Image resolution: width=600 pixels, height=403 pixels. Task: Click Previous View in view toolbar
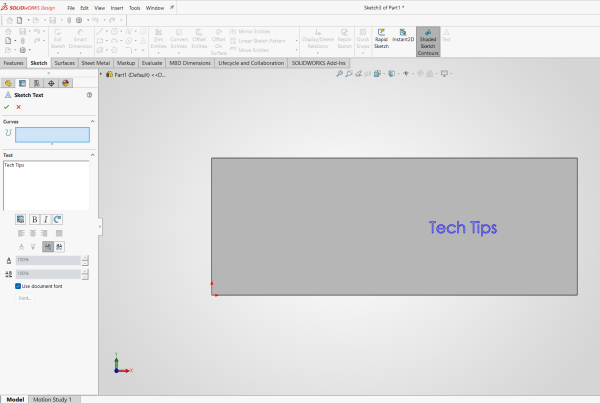(358, 73)
